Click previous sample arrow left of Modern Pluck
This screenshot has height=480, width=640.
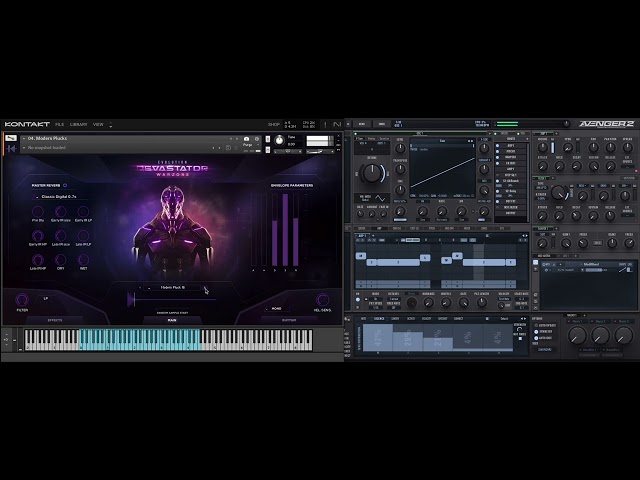(x=140, y=287)
